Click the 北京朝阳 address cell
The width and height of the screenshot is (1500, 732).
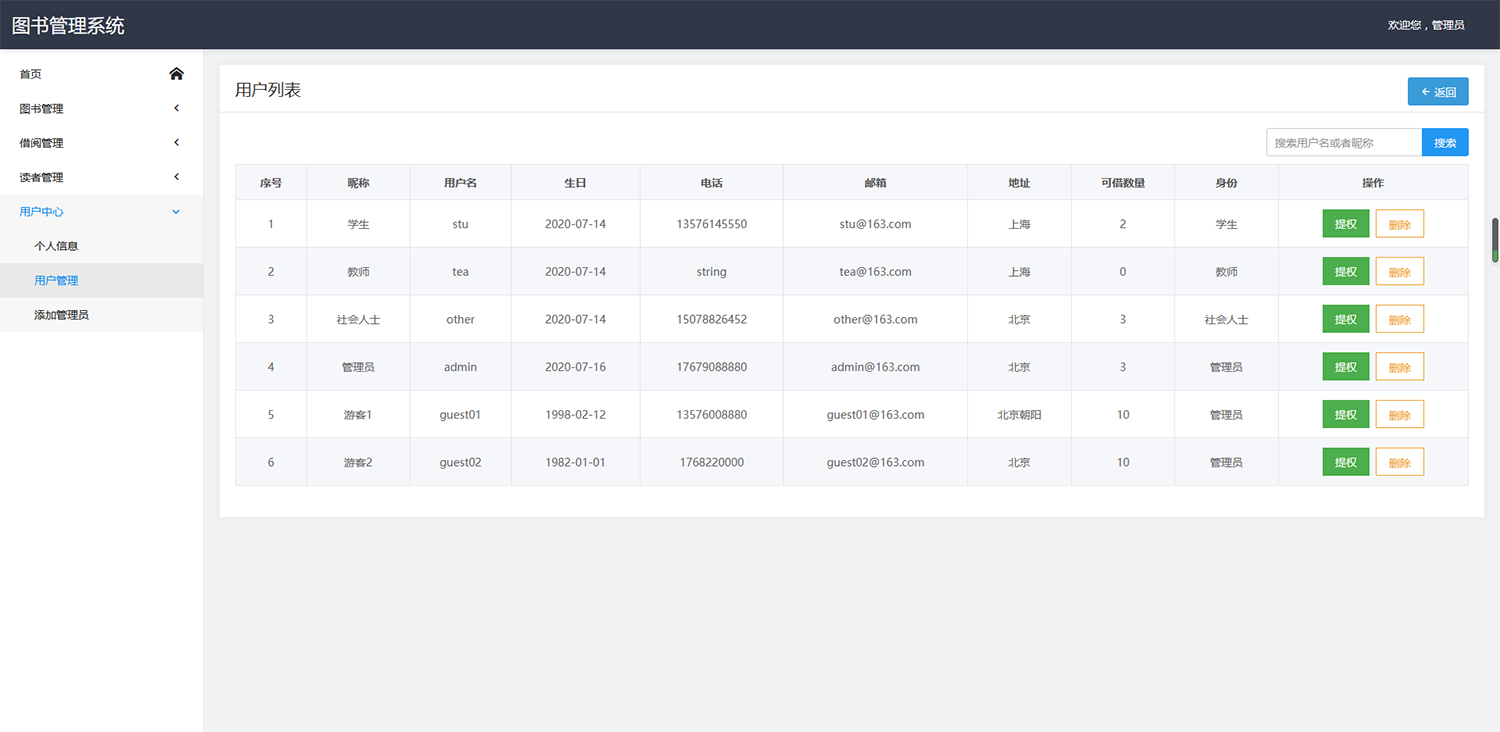click(1019, 414)
